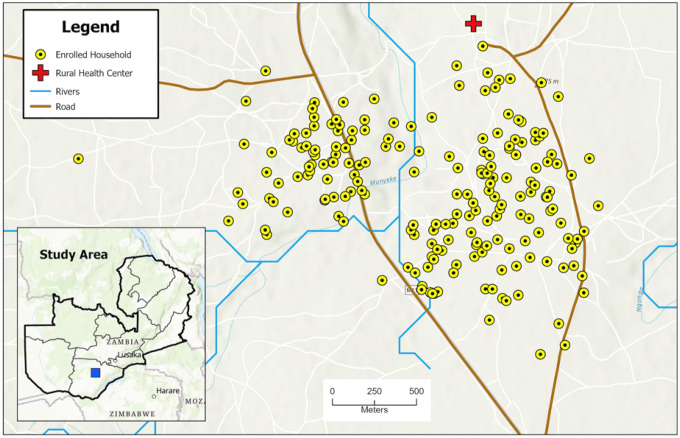Click the 0 mark on the scale bar
This screenshot has width=680, height=438.
click(x=332, y=391)
